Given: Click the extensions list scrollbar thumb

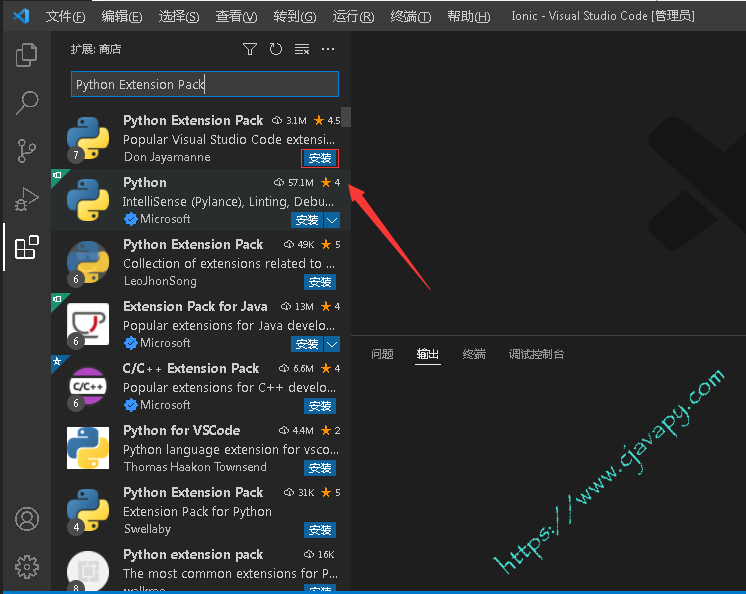Looking at the screenshot, I should click(x=346, y=117).
